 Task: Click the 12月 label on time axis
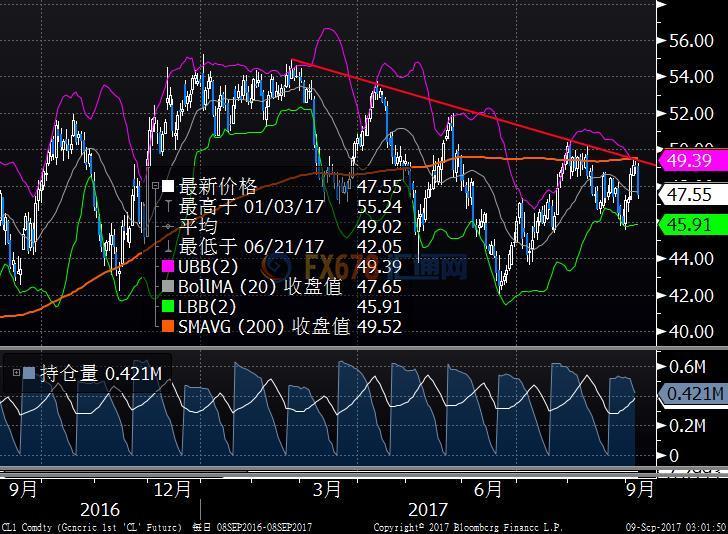coord(172,490)
